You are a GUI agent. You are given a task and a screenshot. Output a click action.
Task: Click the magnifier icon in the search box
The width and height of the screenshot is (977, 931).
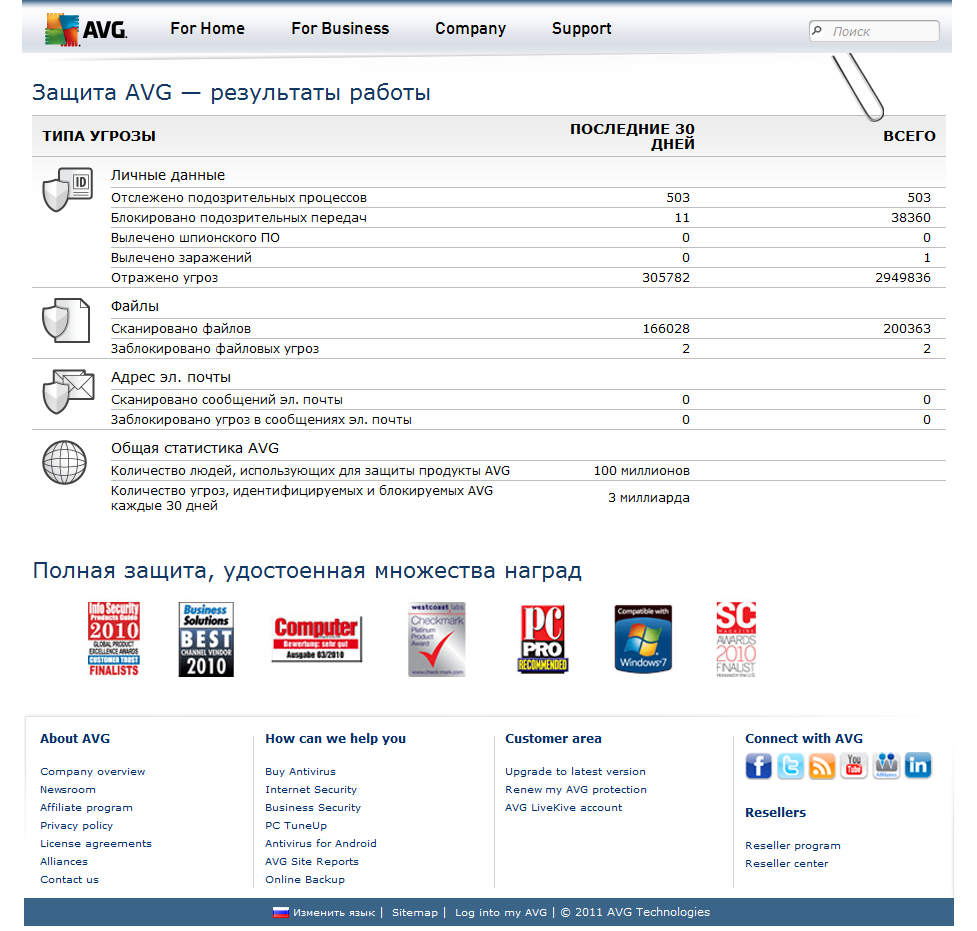[x=818, y=30]
